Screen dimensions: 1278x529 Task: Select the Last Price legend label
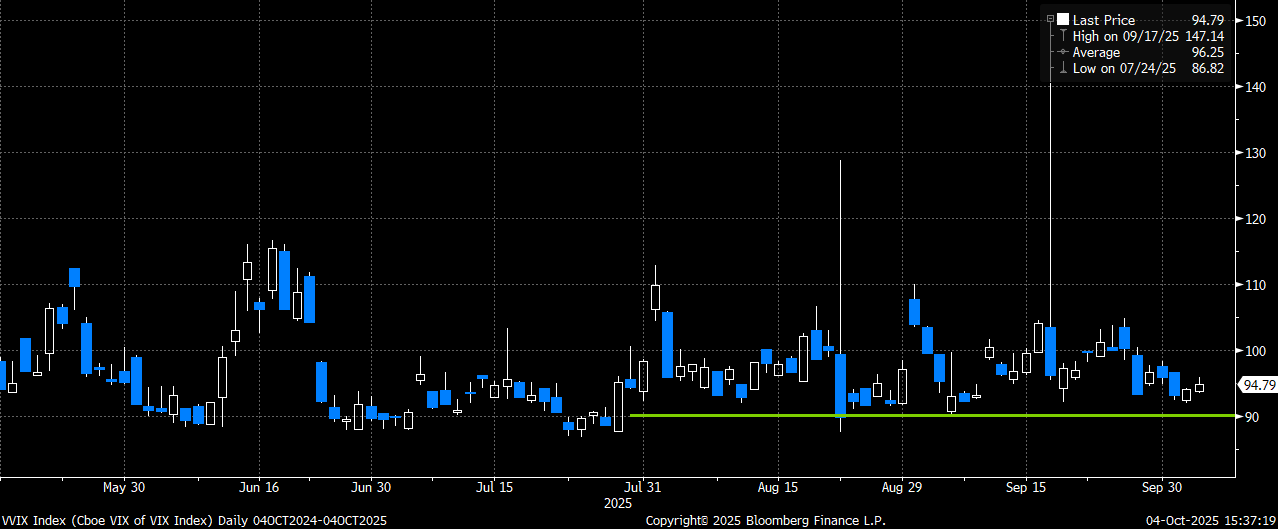point(1103,19)
